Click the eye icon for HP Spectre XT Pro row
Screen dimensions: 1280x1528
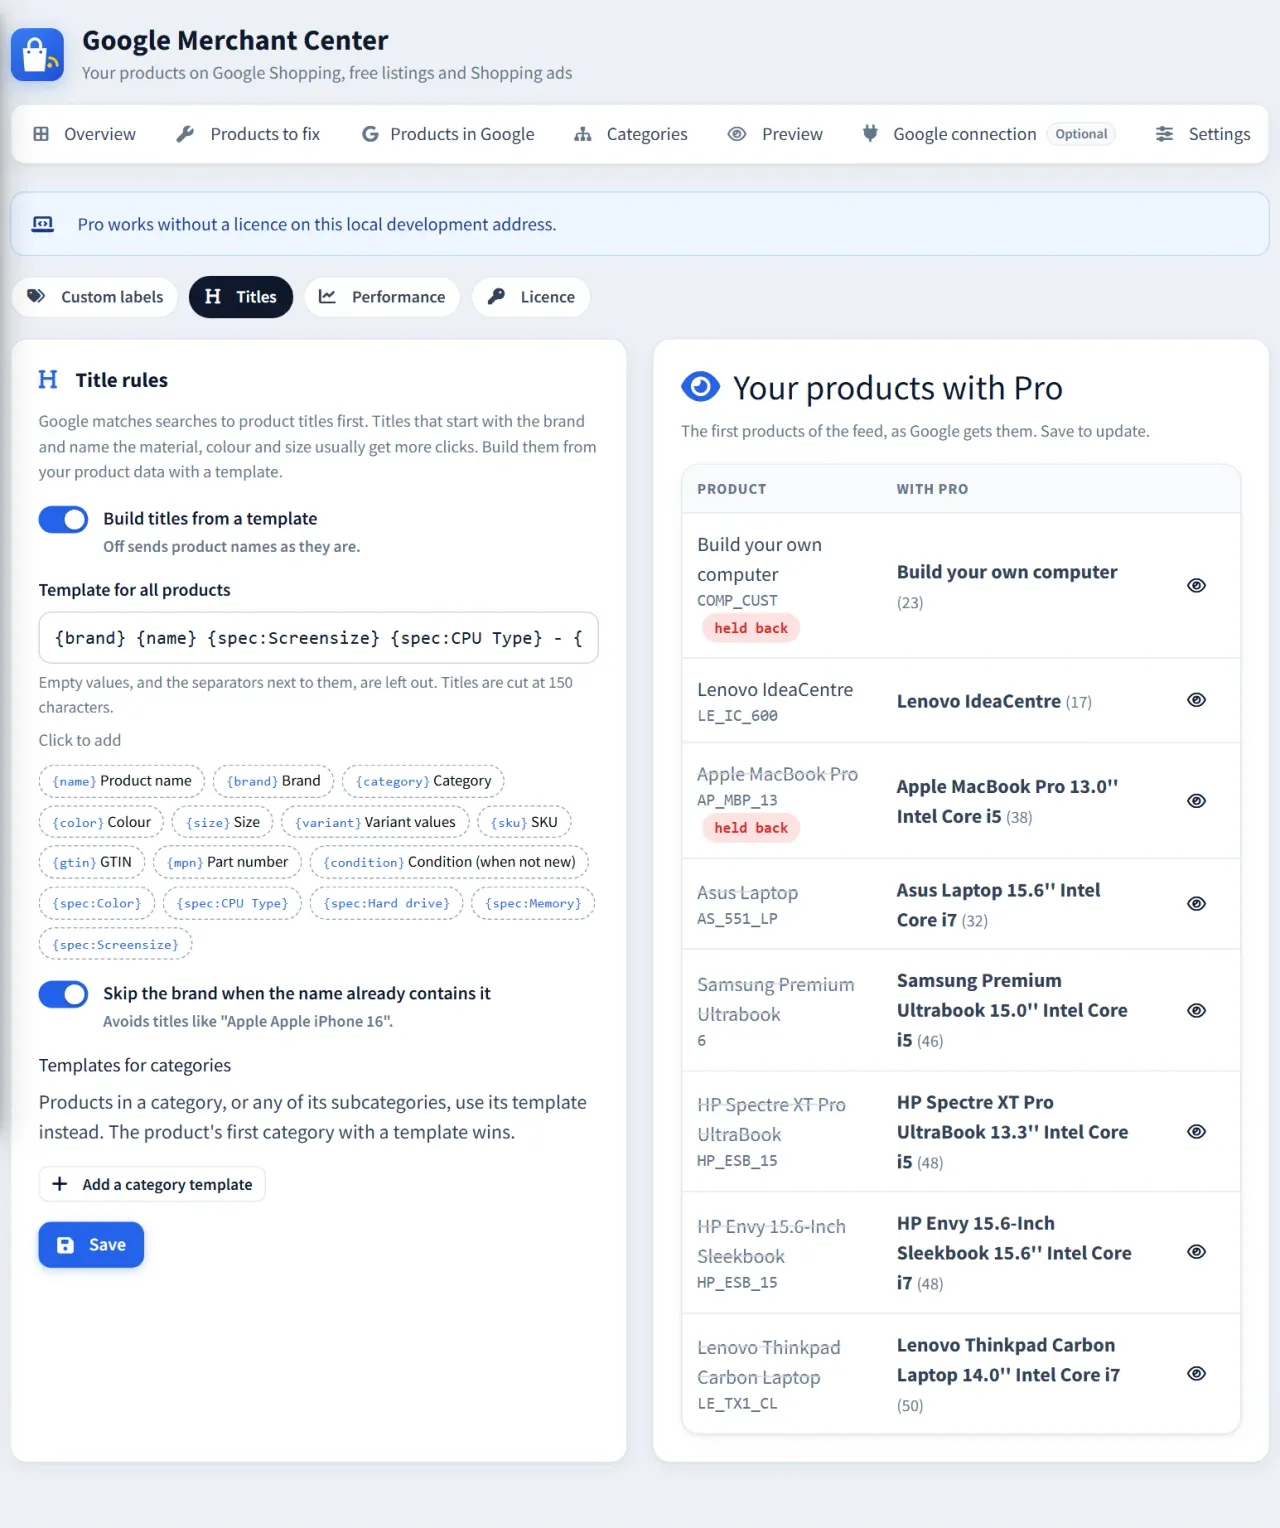click(1196, 1132)
